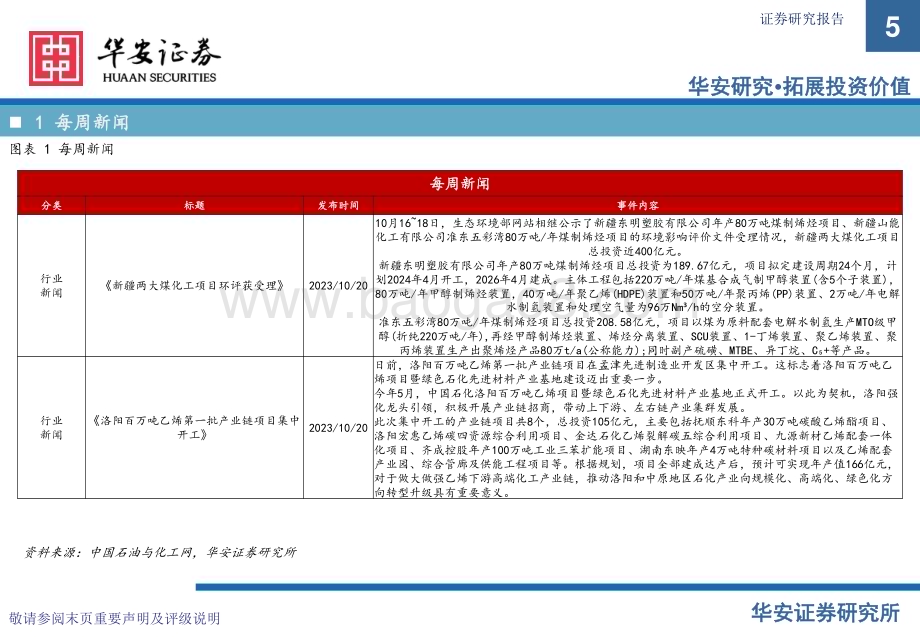
Task: Click the '华安证券' calligraphy name
Action: coord(159,53)
